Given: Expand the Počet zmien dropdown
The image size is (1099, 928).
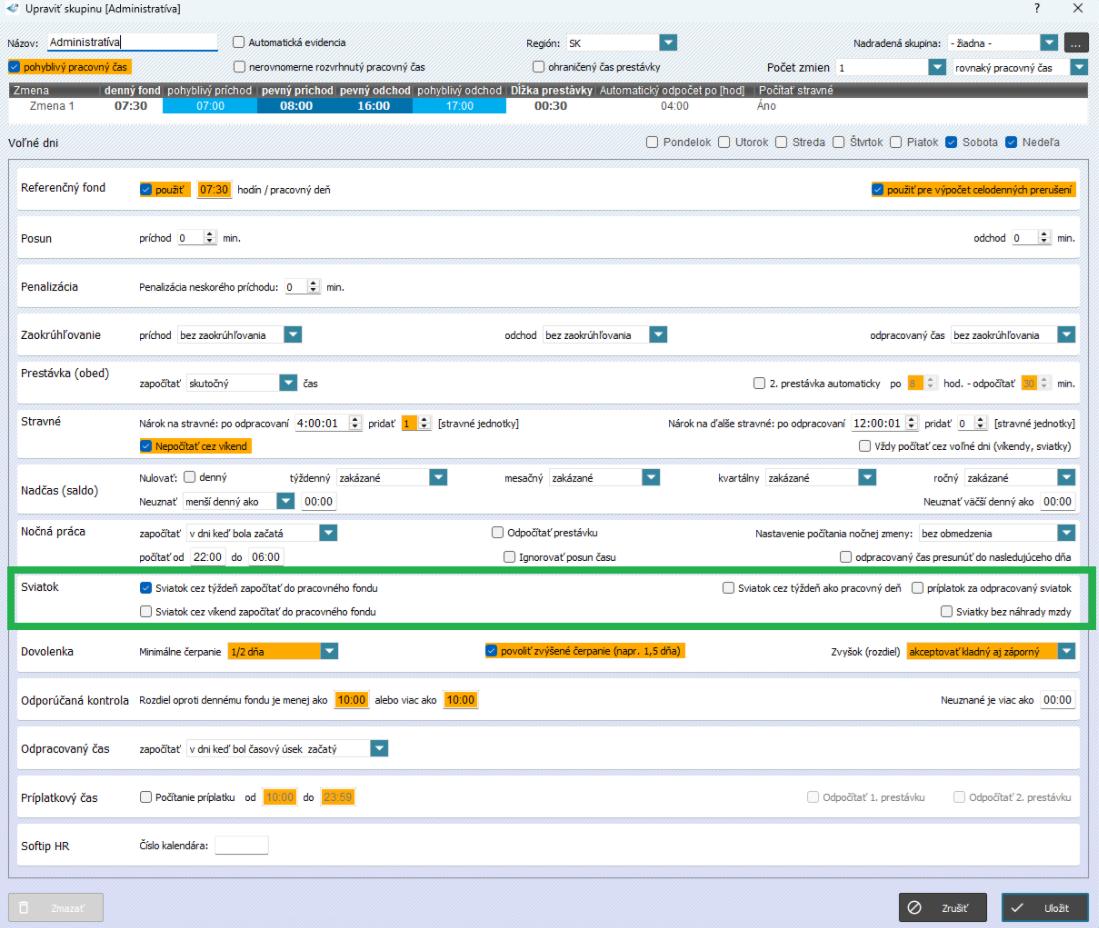Looking at the screenshot, I should click(x=937, y=67).
